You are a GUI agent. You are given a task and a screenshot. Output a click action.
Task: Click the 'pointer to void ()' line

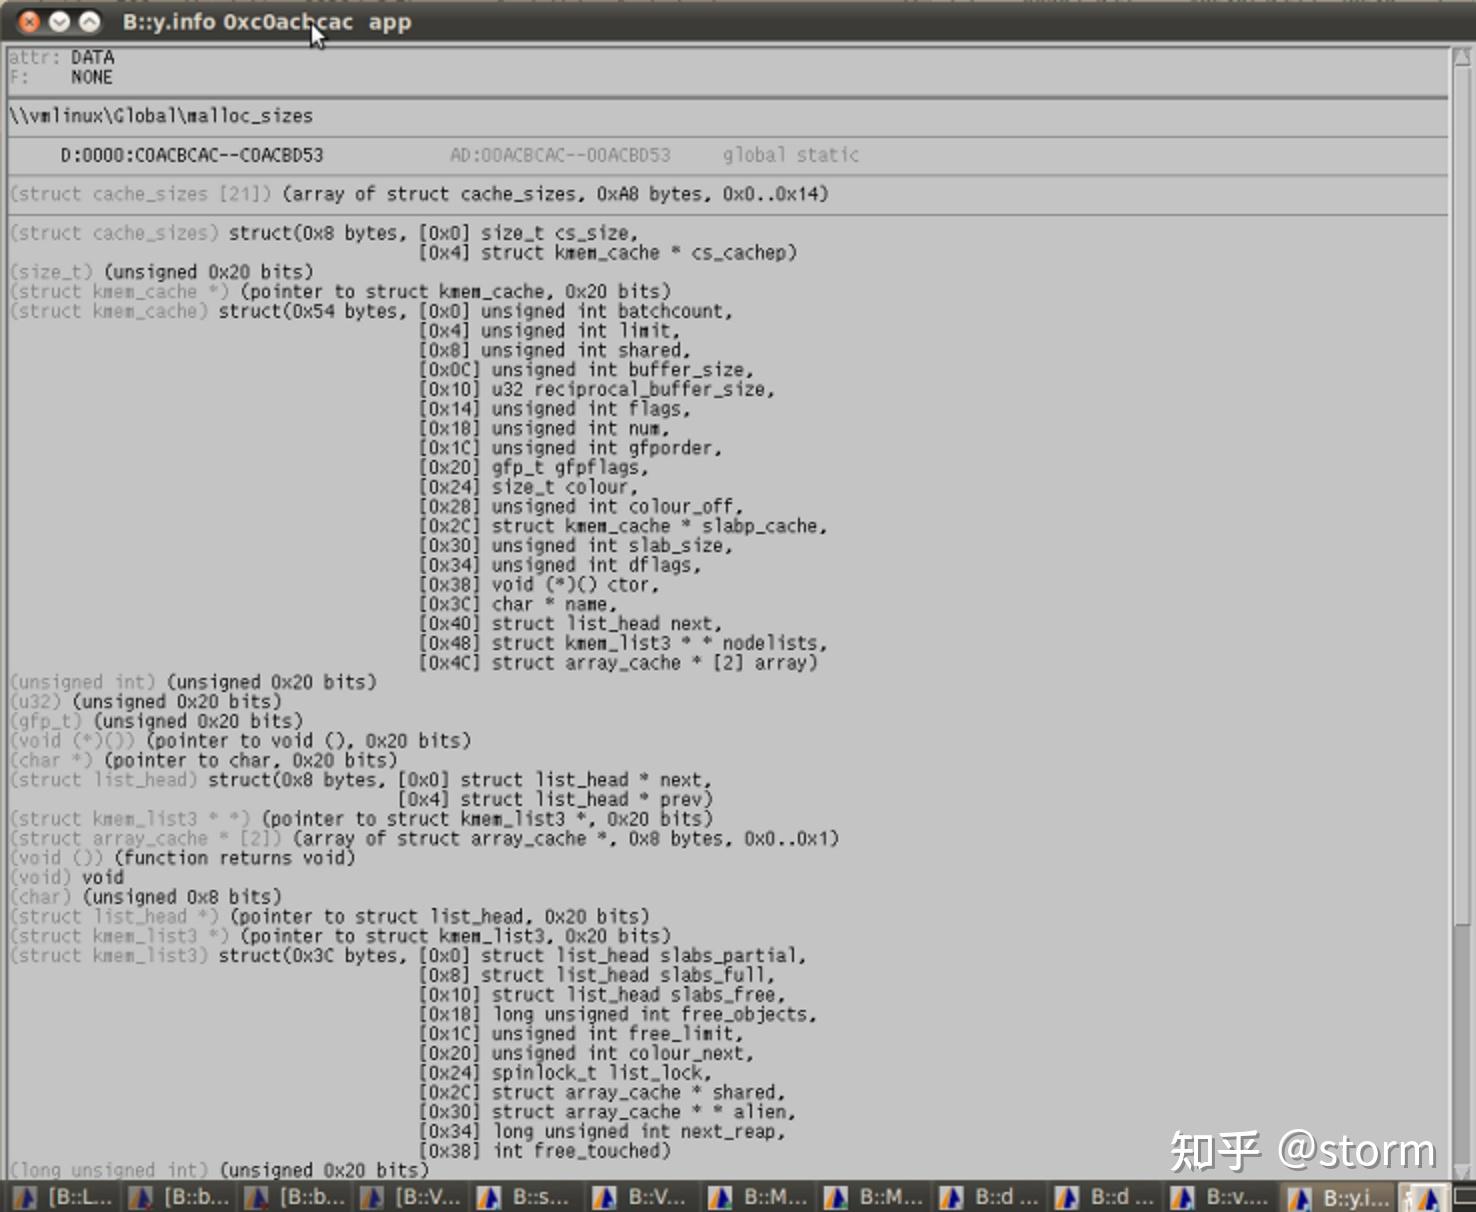pos(240,741)
